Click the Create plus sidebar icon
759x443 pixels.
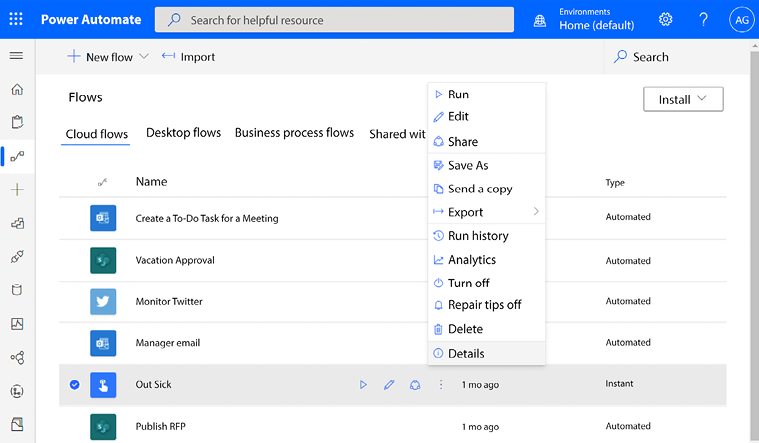tap(17, 189)
